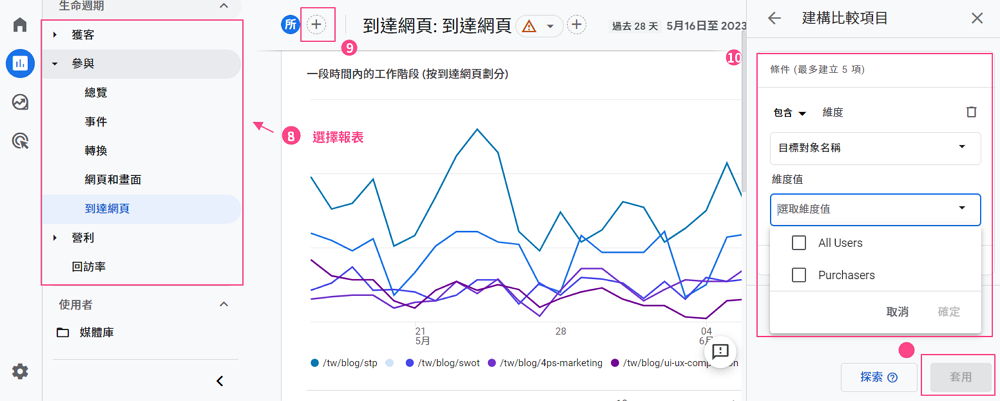This screenshot has width=1000, height=401.
Task: Click the date range 過去 28 天
Action: [634, 26]
